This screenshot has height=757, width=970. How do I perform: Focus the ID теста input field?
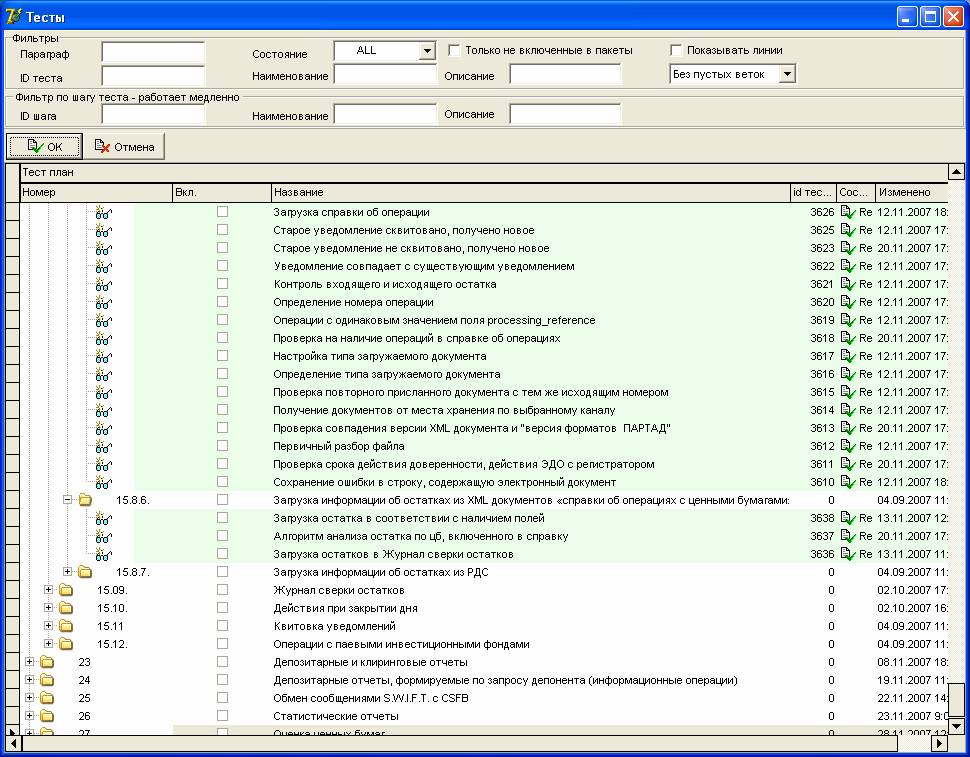pos(153,76)
